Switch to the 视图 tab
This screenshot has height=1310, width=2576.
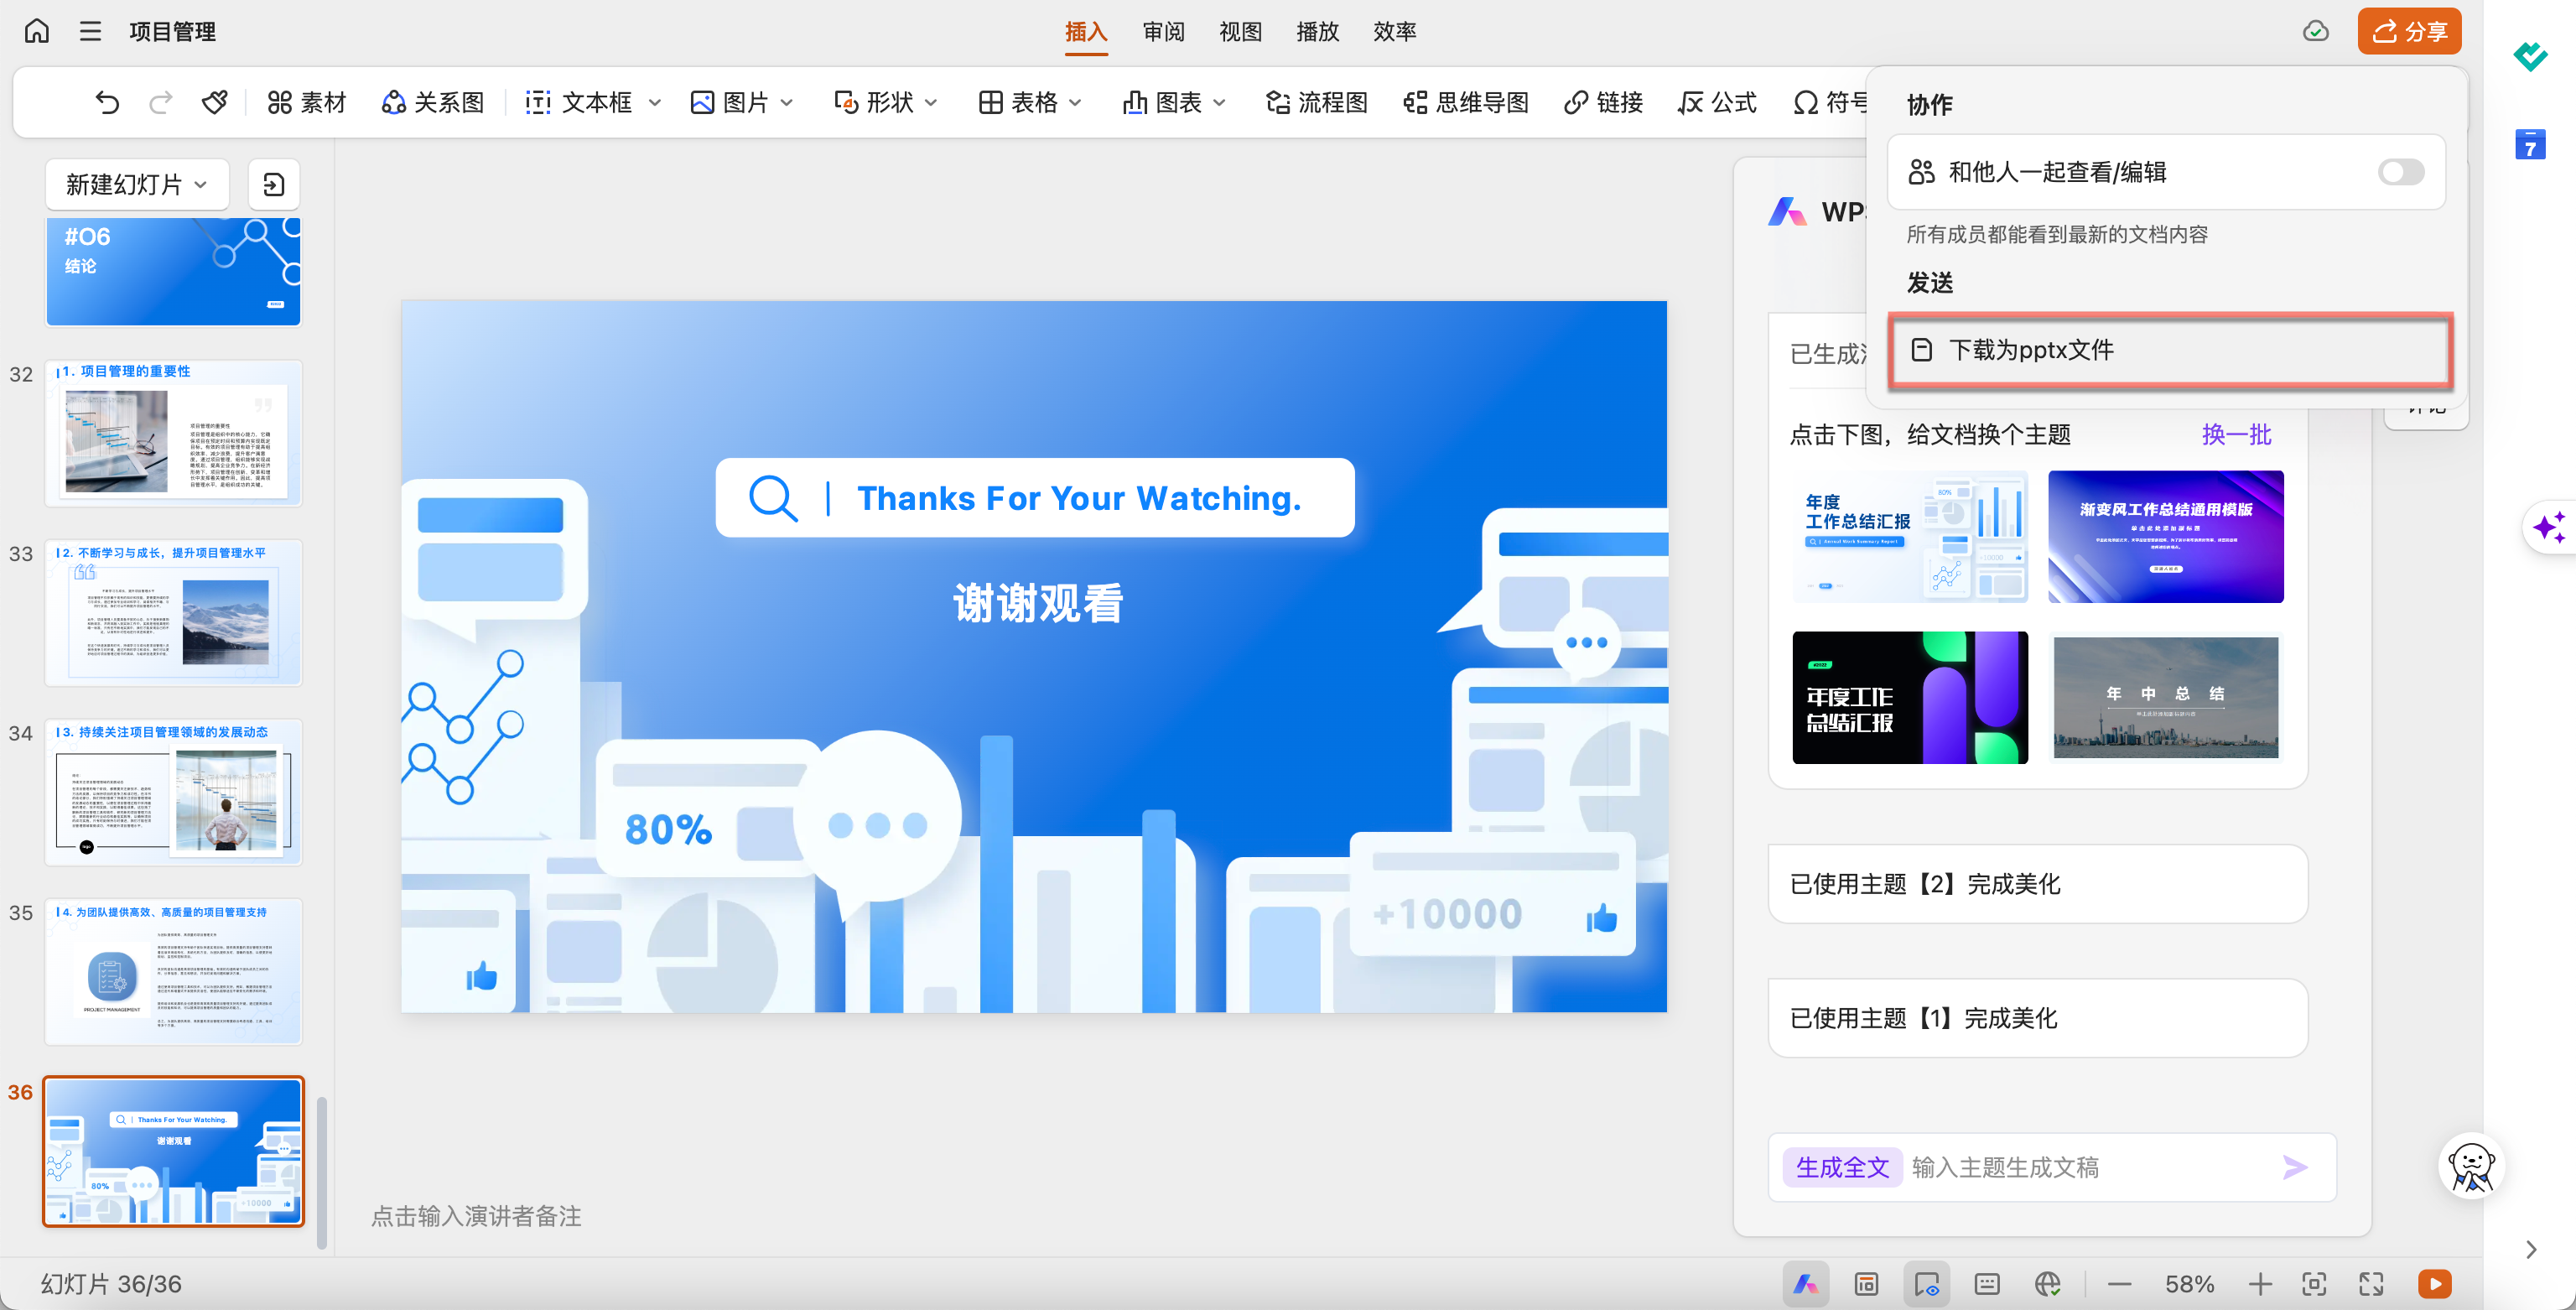coord(1240,32)
